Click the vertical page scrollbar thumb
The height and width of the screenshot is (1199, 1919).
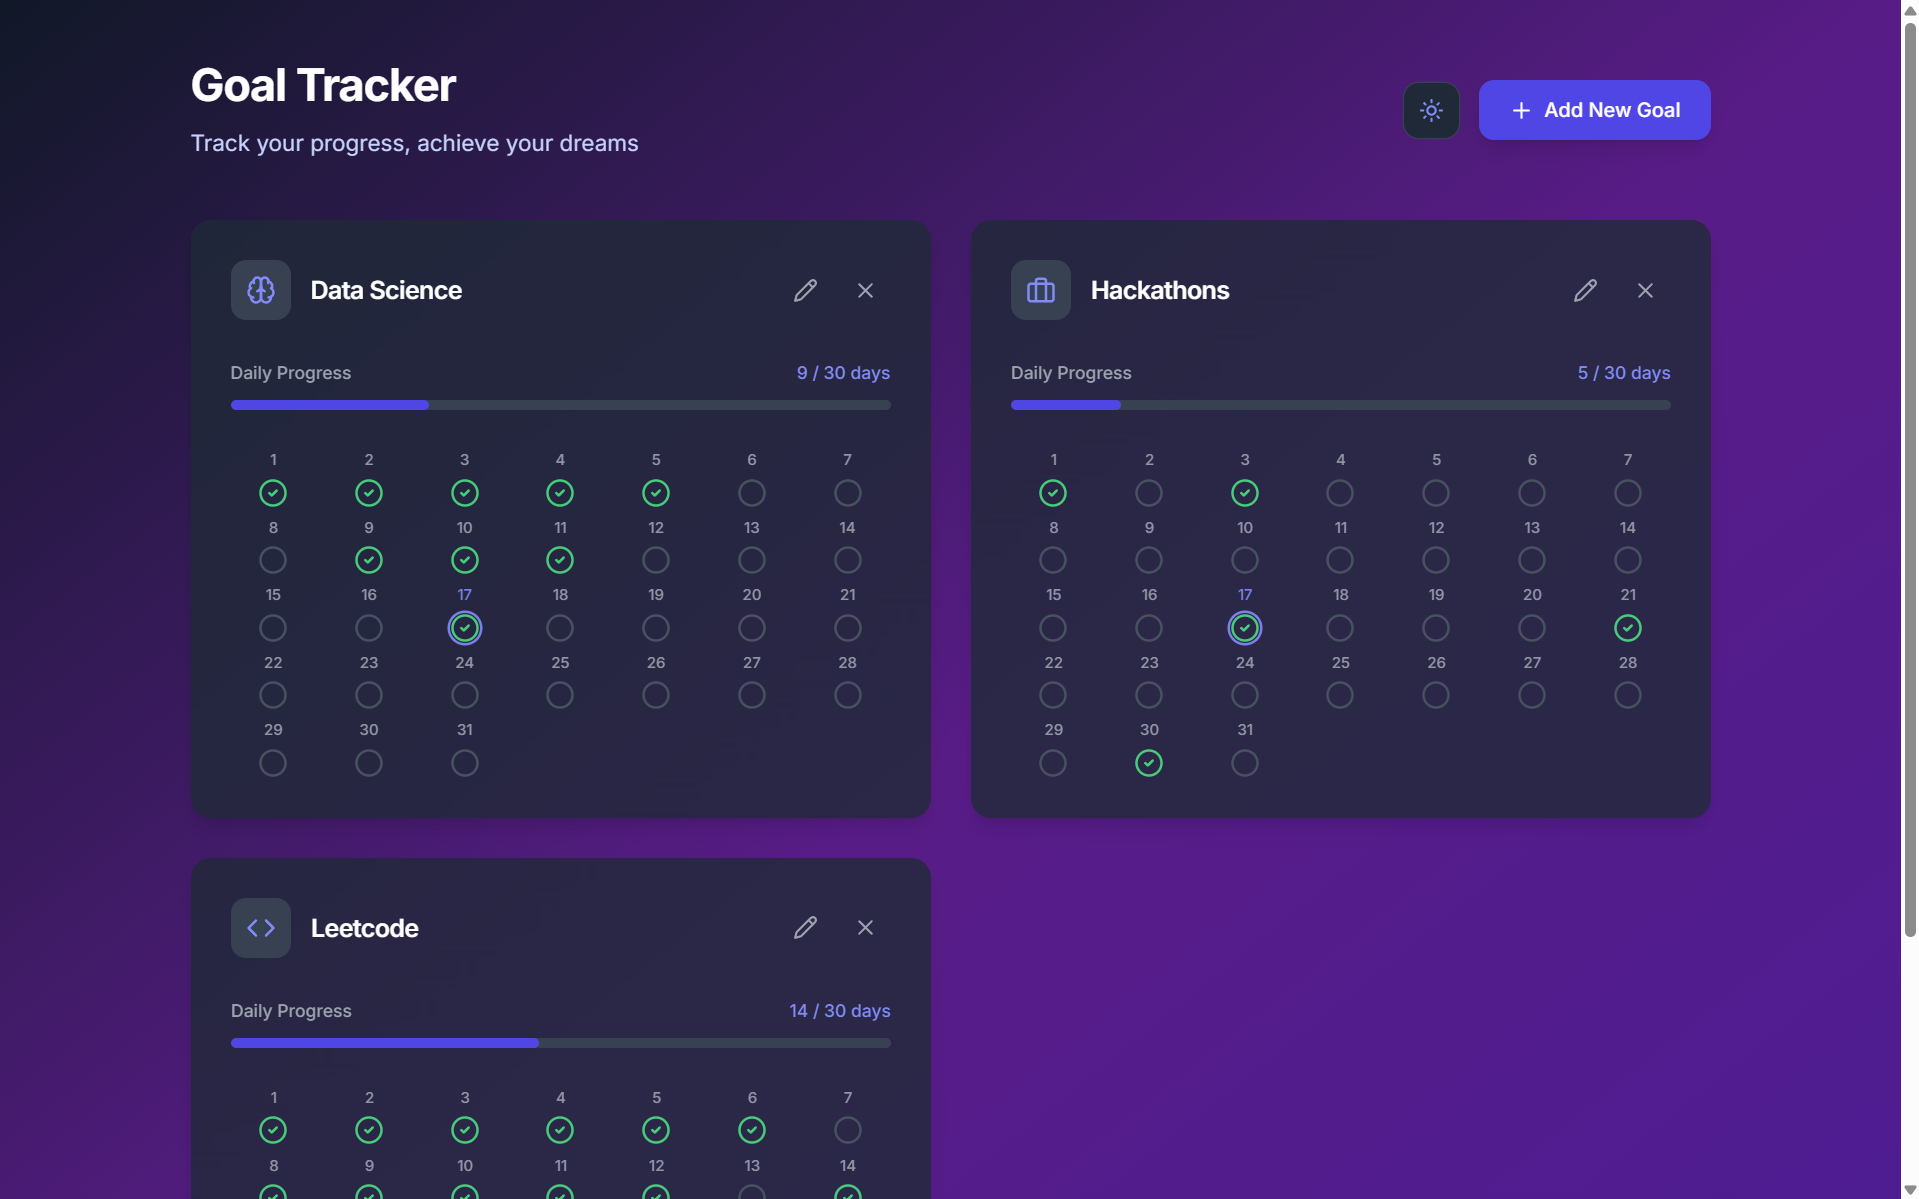[1910, 480]
